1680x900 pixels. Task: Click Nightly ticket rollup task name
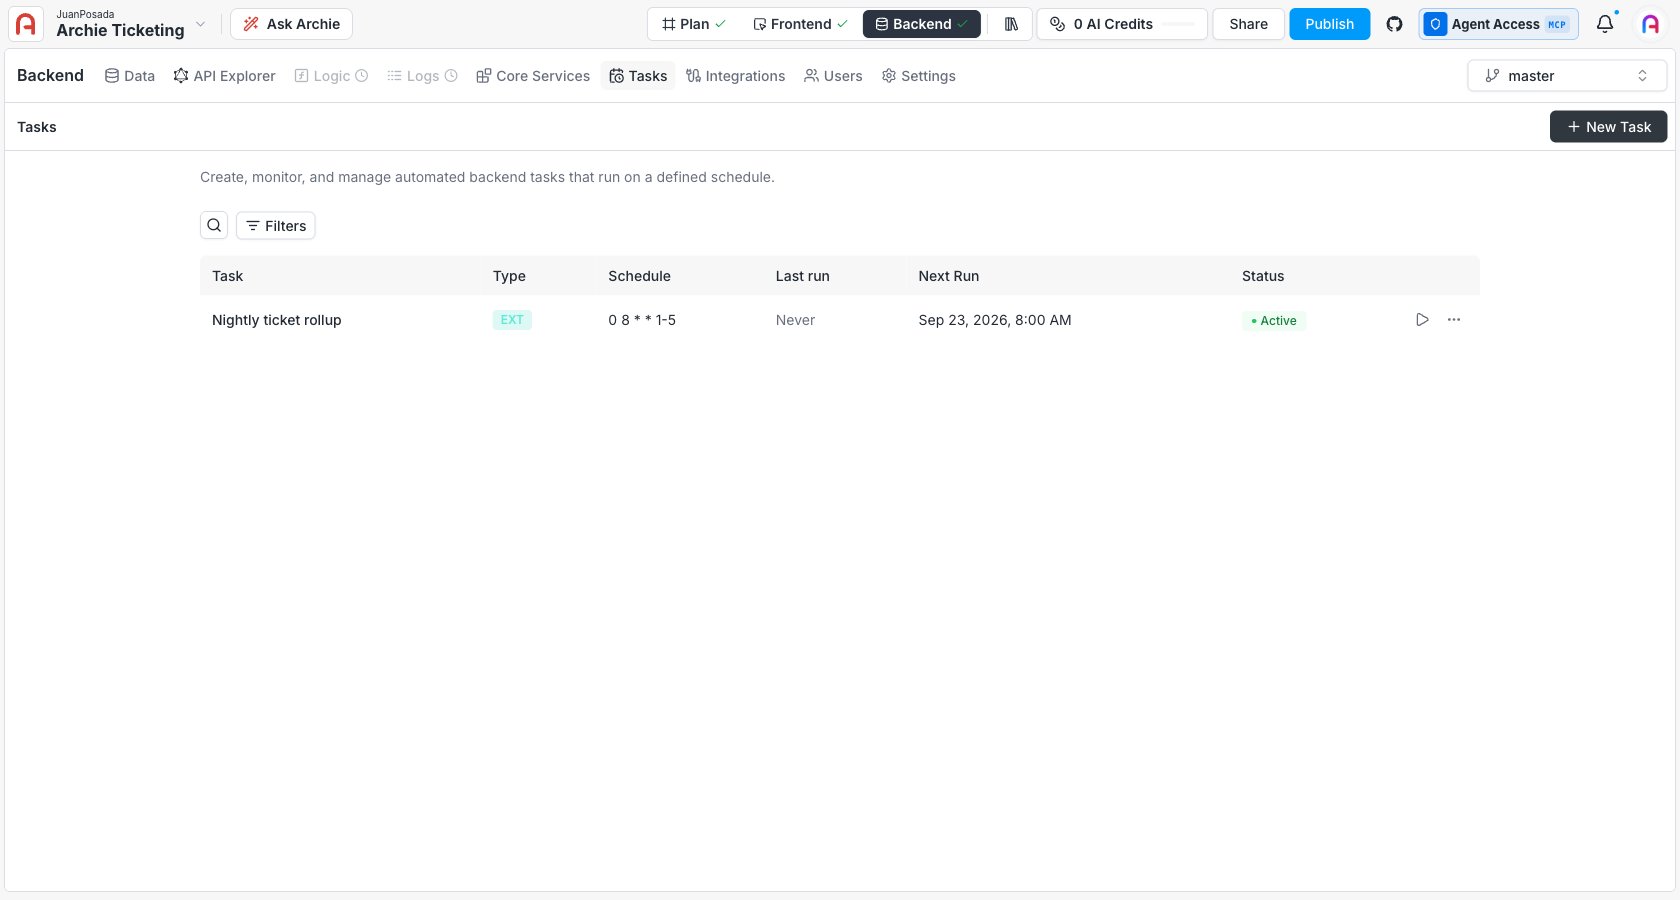tap(277, 320)
